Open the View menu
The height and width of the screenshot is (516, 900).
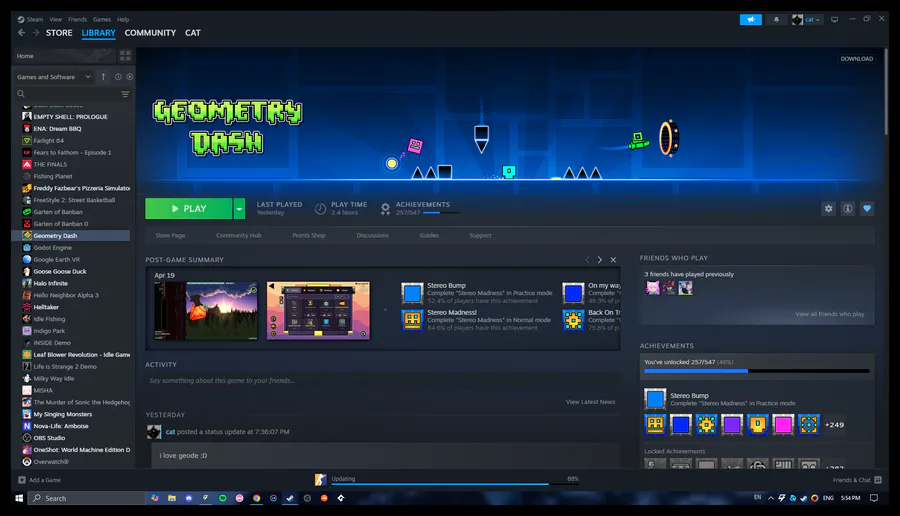click(x=56, y=20)
